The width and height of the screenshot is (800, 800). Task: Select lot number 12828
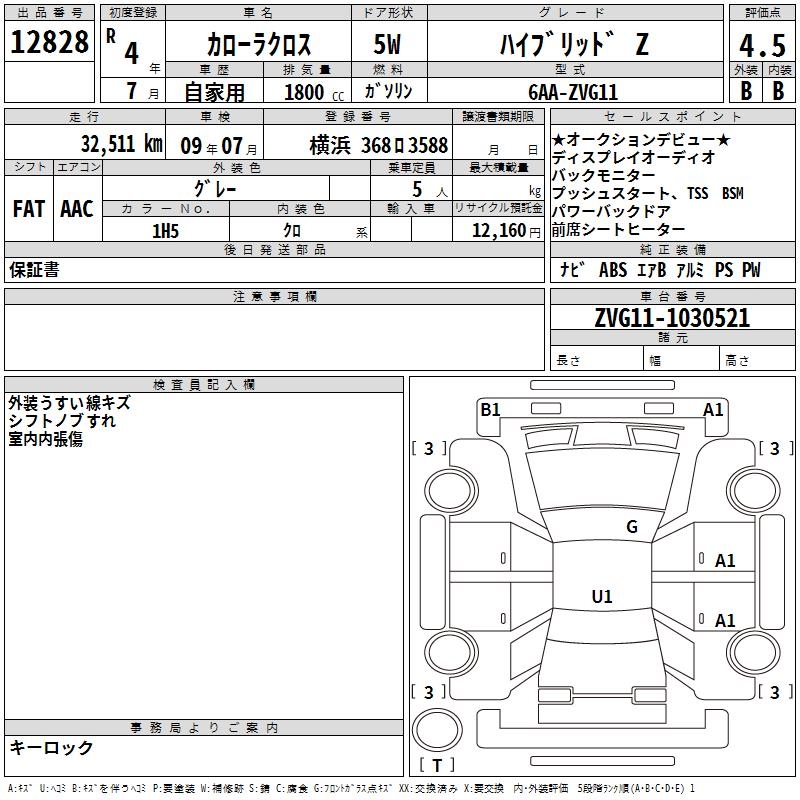50,43
